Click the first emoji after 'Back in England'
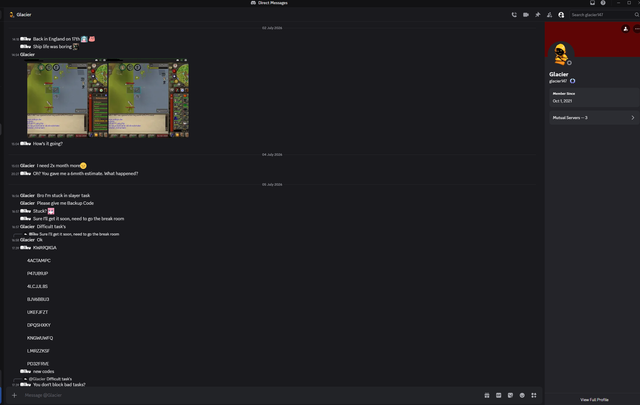The height and width of the screenshot is (405, 640). pos(84,39)
